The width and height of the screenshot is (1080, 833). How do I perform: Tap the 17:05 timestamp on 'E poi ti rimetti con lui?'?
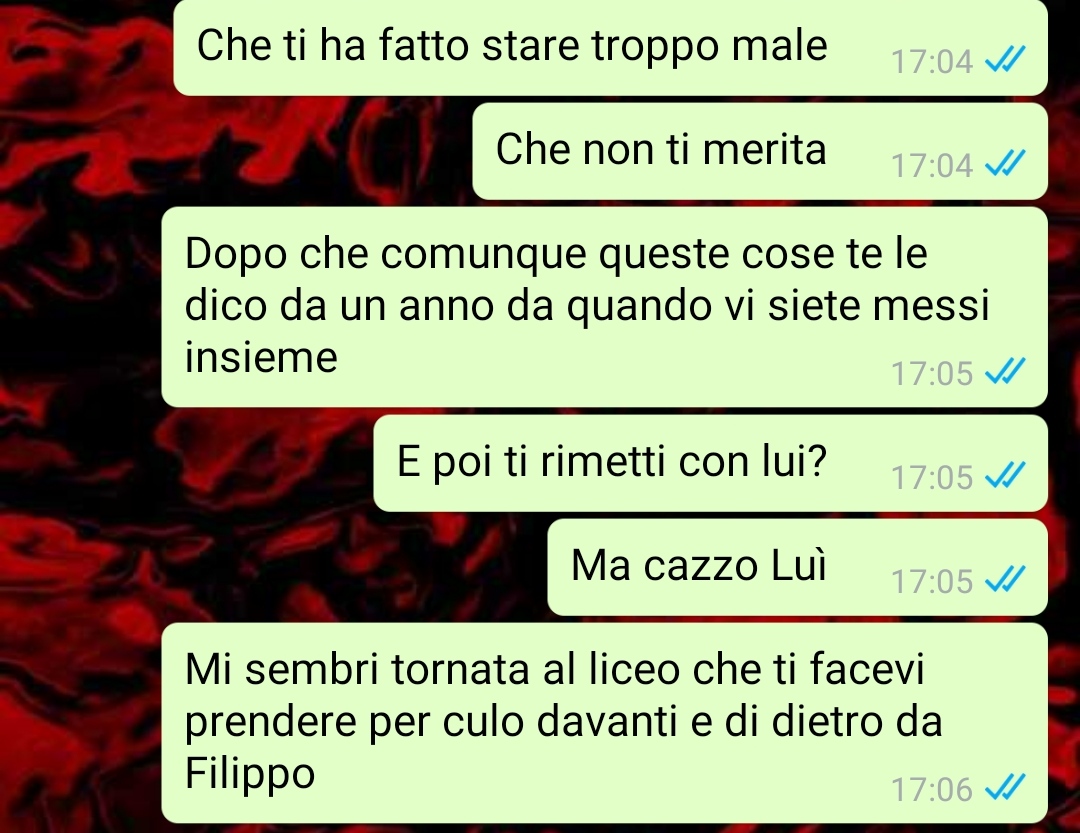point(932,477)
